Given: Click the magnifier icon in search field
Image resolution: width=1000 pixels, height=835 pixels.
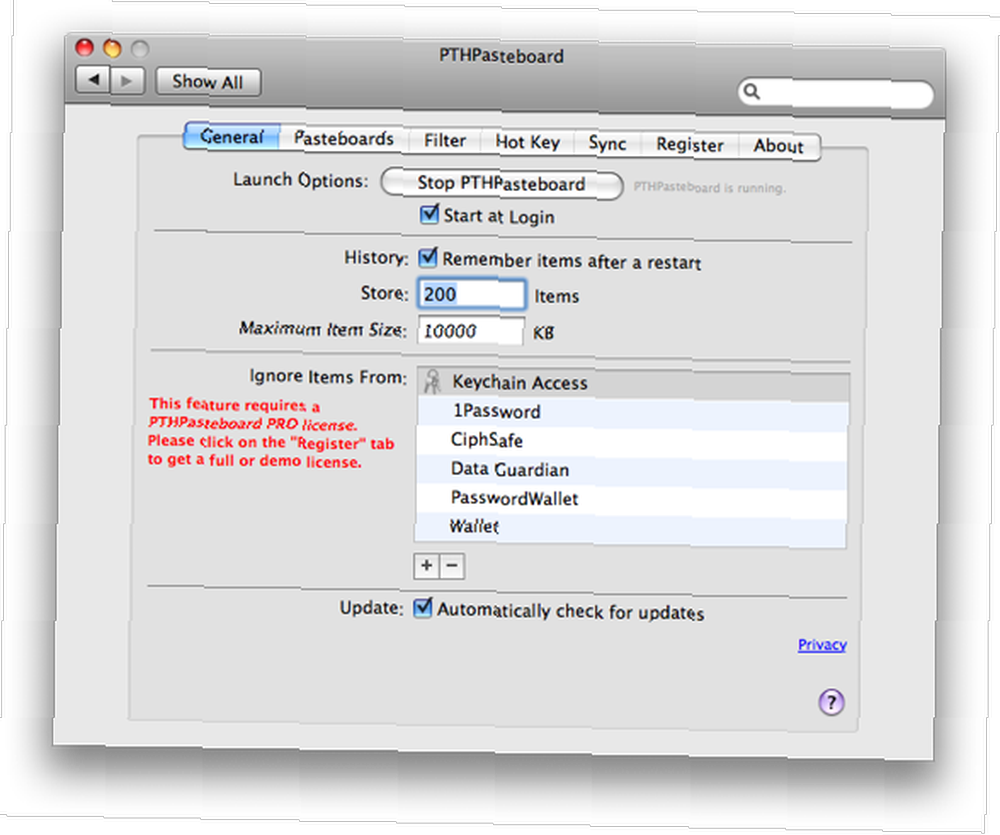Looking at the screenshot, I should [752, 92].
